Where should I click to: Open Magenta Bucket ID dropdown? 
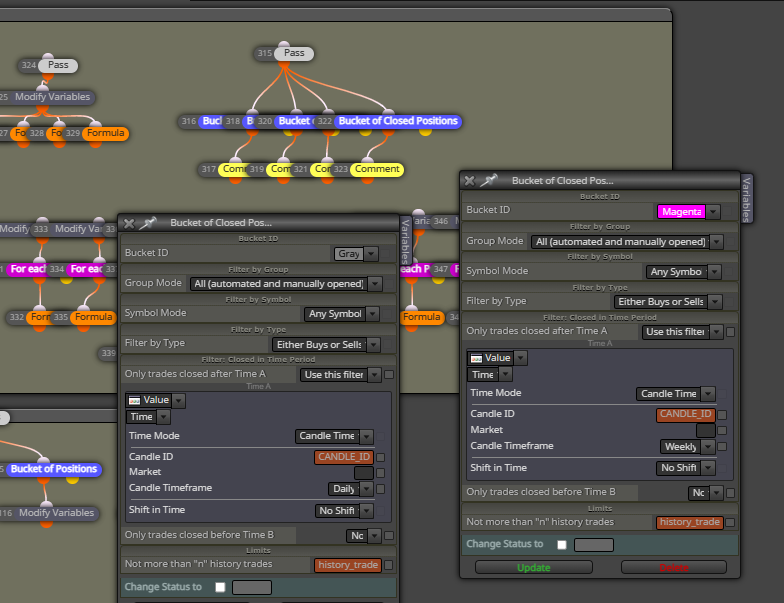coord(714,212)
